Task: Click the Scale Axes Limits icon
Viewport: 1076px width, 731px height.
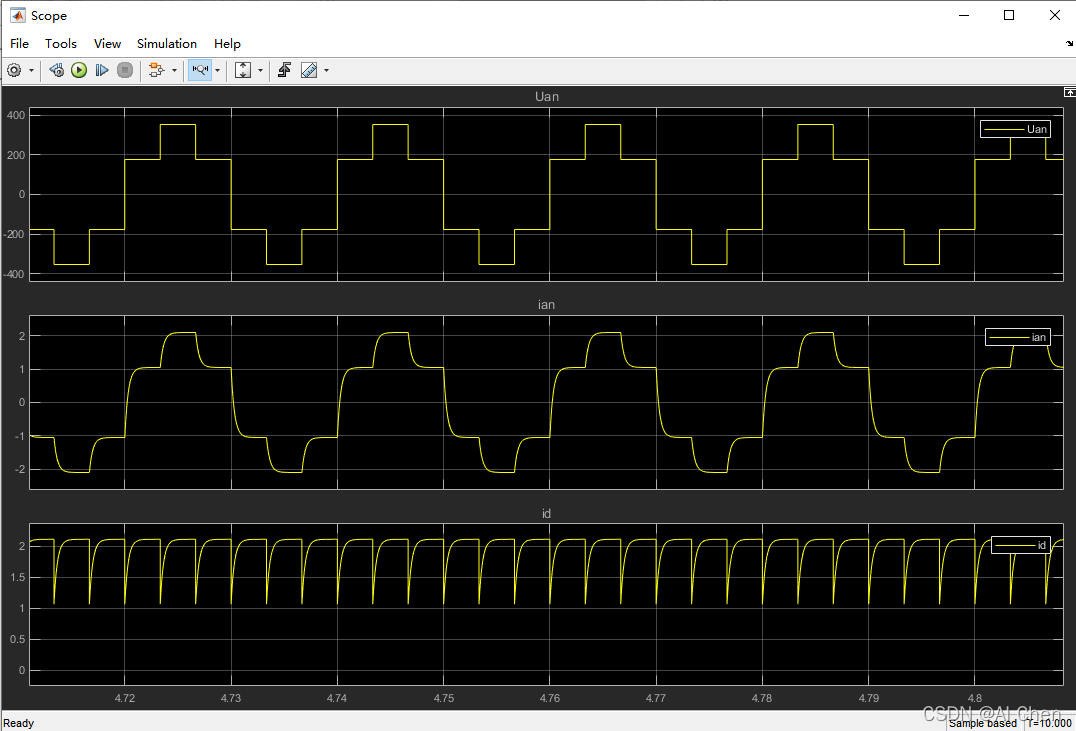Action: point(243,70)
